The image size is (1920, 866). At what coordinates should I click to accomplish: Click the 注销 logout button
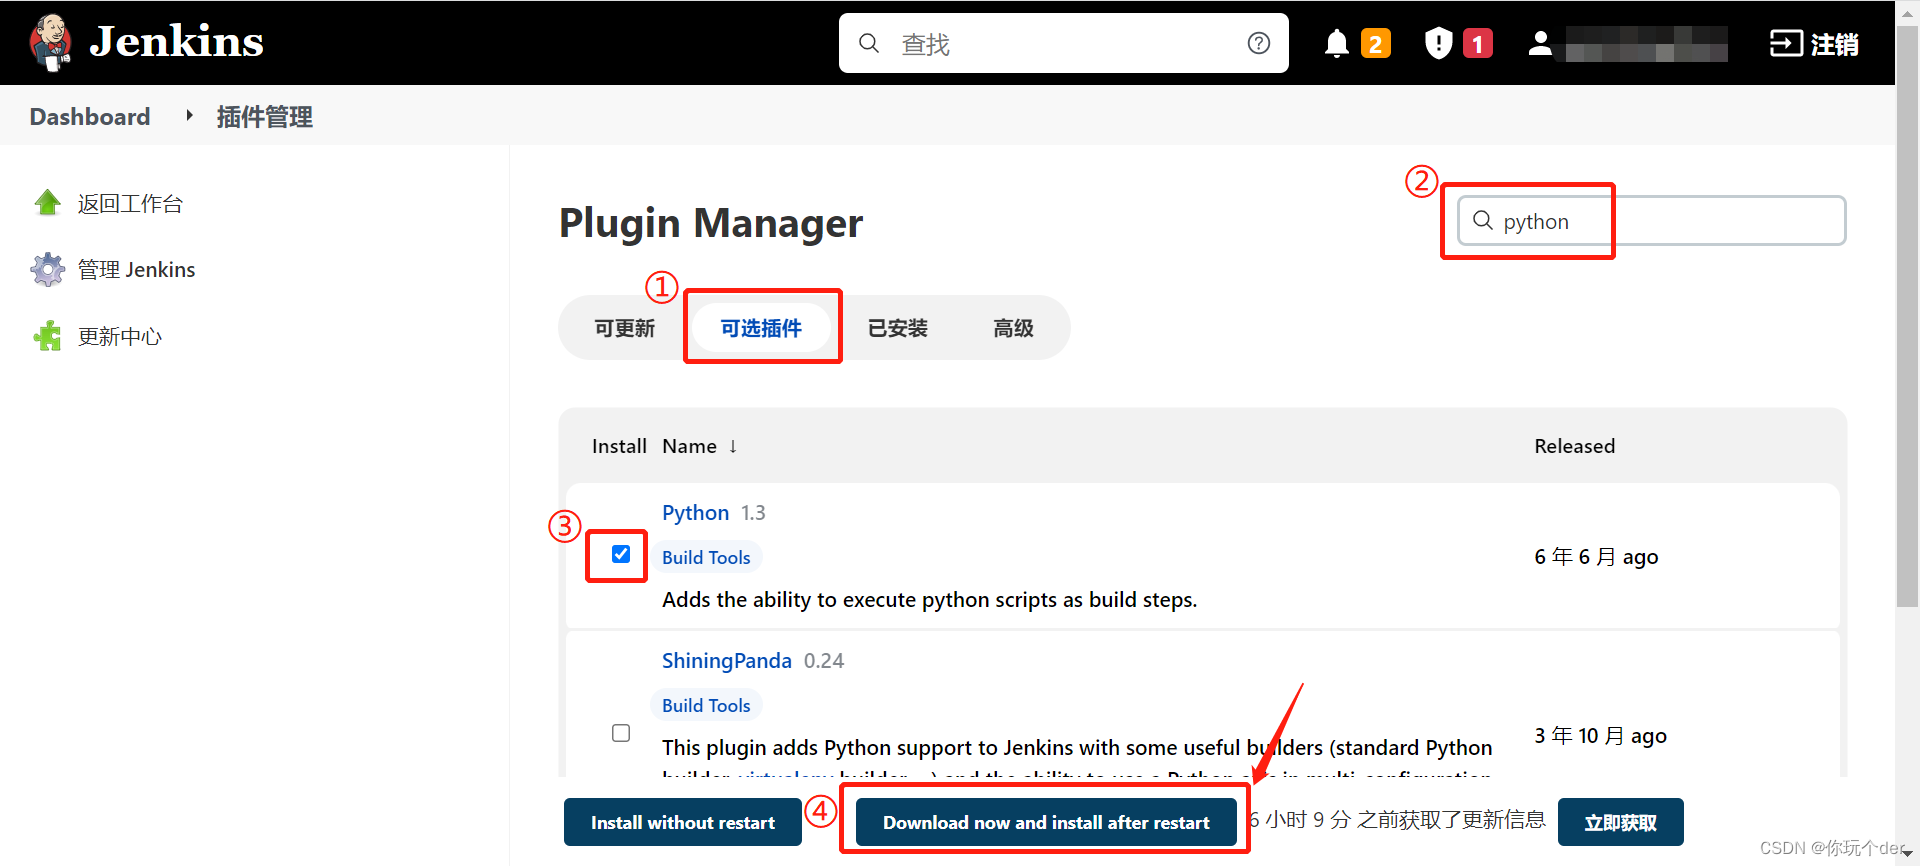tap(1814, 44)
